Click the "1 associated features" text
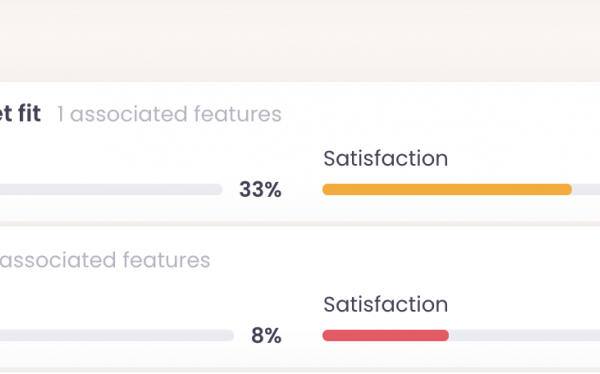Screen dimensions: 600x374 [x=169, y=114]
